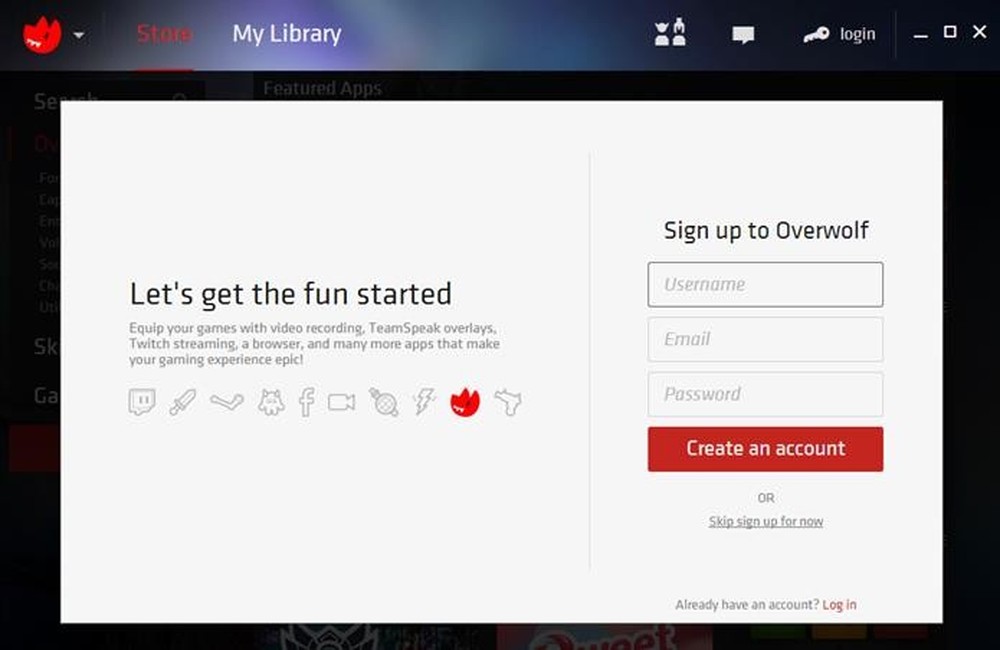The height and width of the screenshot is (650, 1000).
Task: Select the Facebook icon below the description
Action: pyautogui.click(x=306, y=400)
